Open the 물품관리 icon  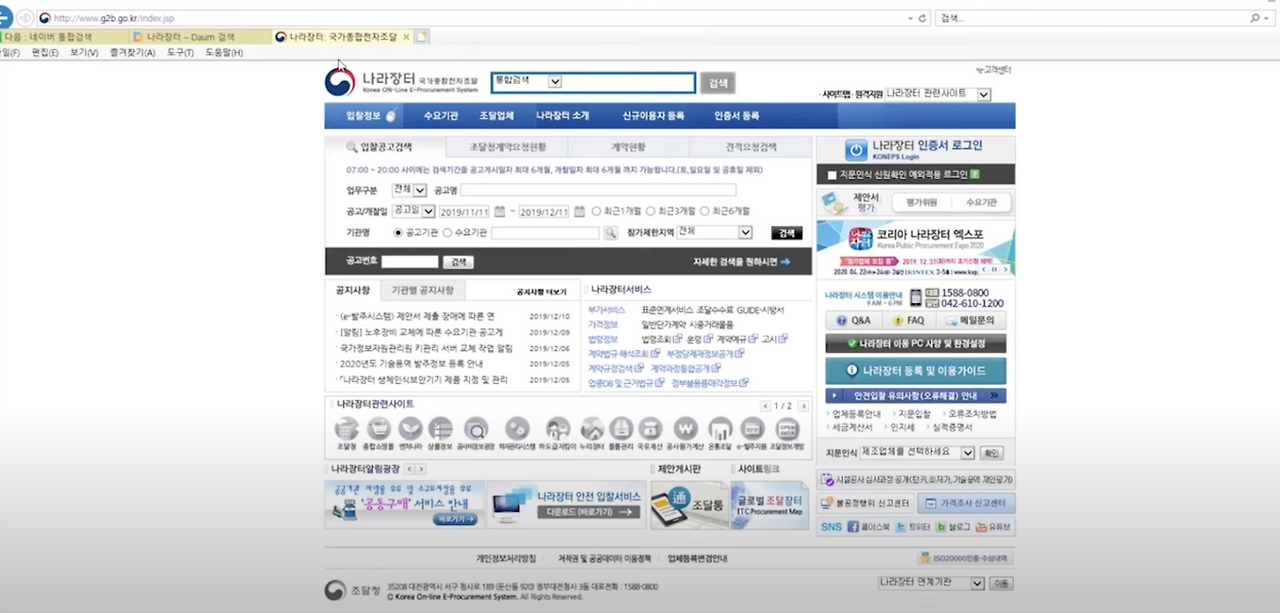[620, 428]
